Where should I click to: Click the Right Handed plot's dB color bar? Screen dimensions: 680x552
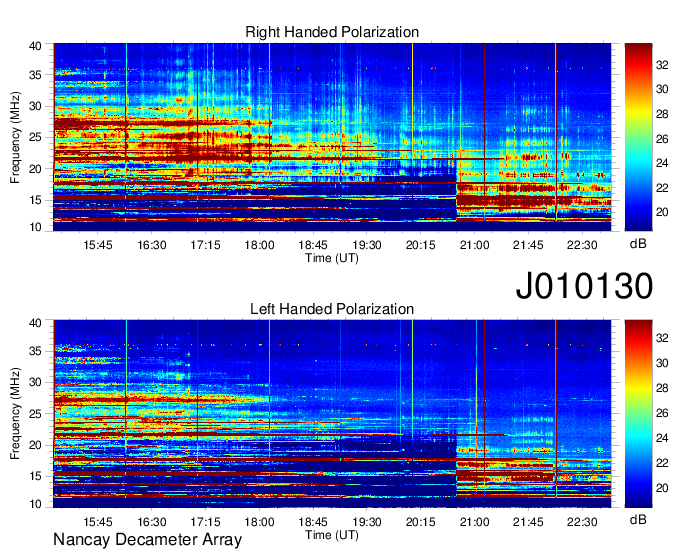(638, 137)
